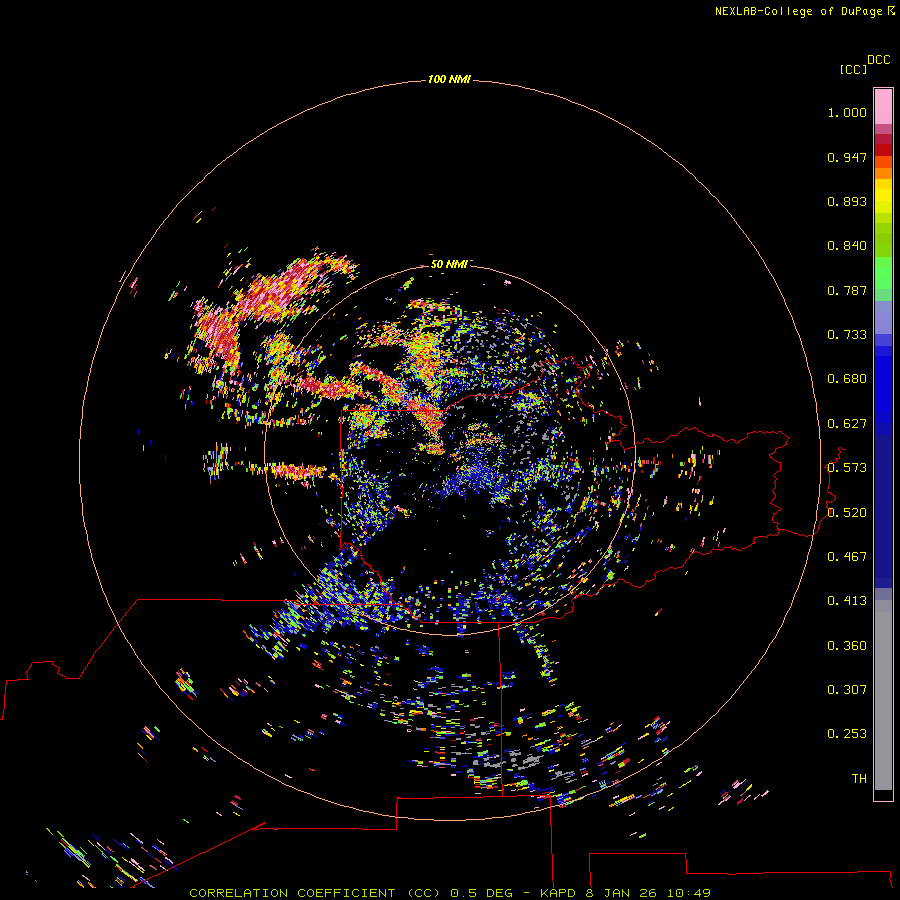Screen dimensions: 900x900
Task: Click the 0.680 scale value
Action: [x=847, y=379]
